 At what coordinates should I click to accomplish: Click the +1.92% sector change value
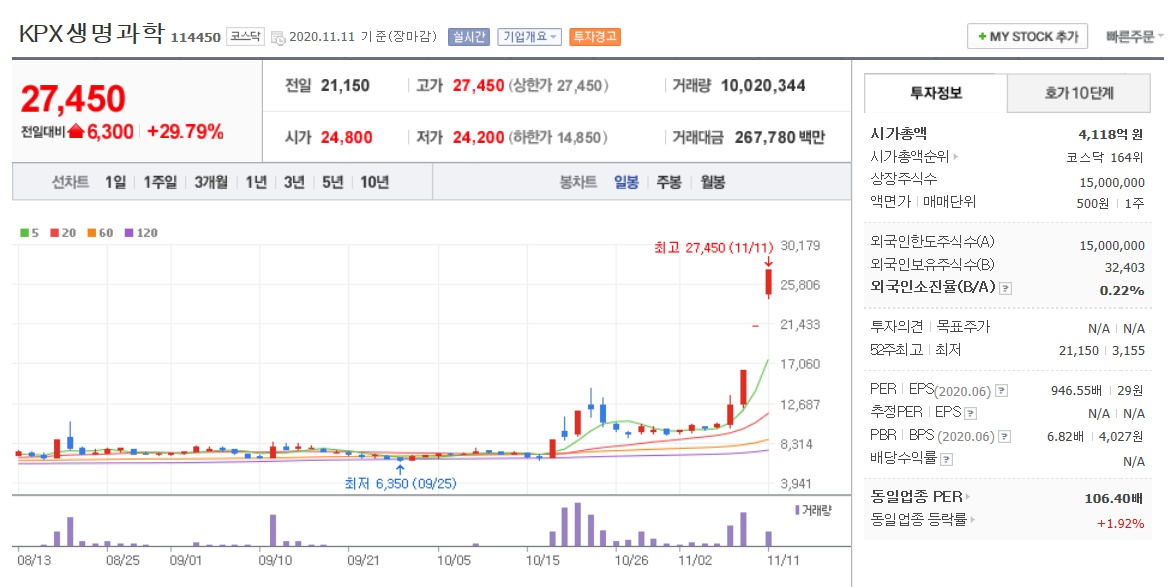click(1120, 524)
